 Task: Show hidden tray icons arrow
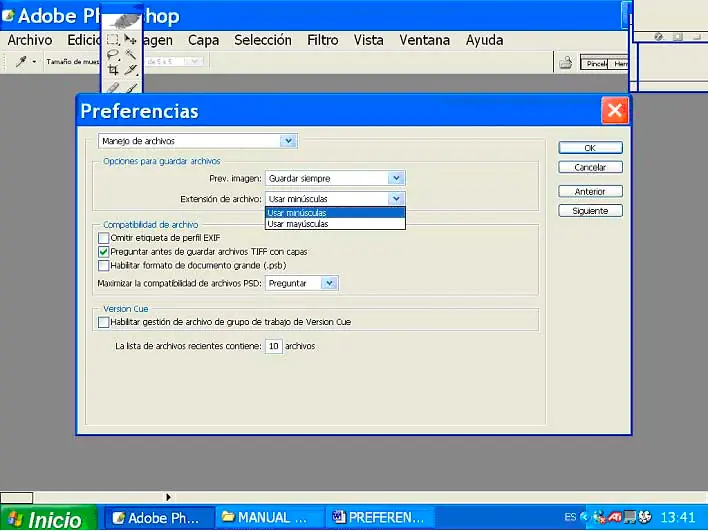coord(585,517)
